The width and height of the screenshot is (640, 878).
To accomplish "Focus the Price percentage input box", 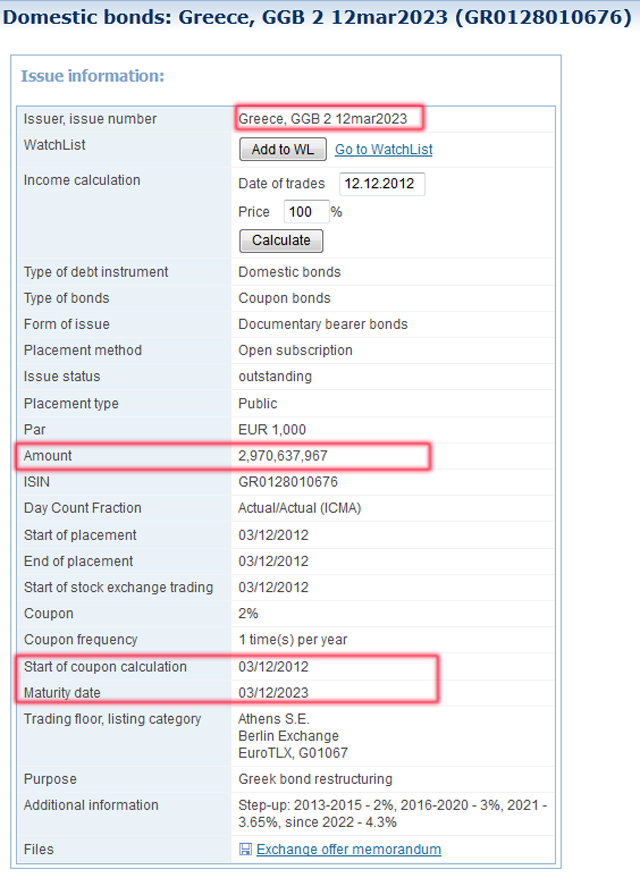I will (305, 212).
